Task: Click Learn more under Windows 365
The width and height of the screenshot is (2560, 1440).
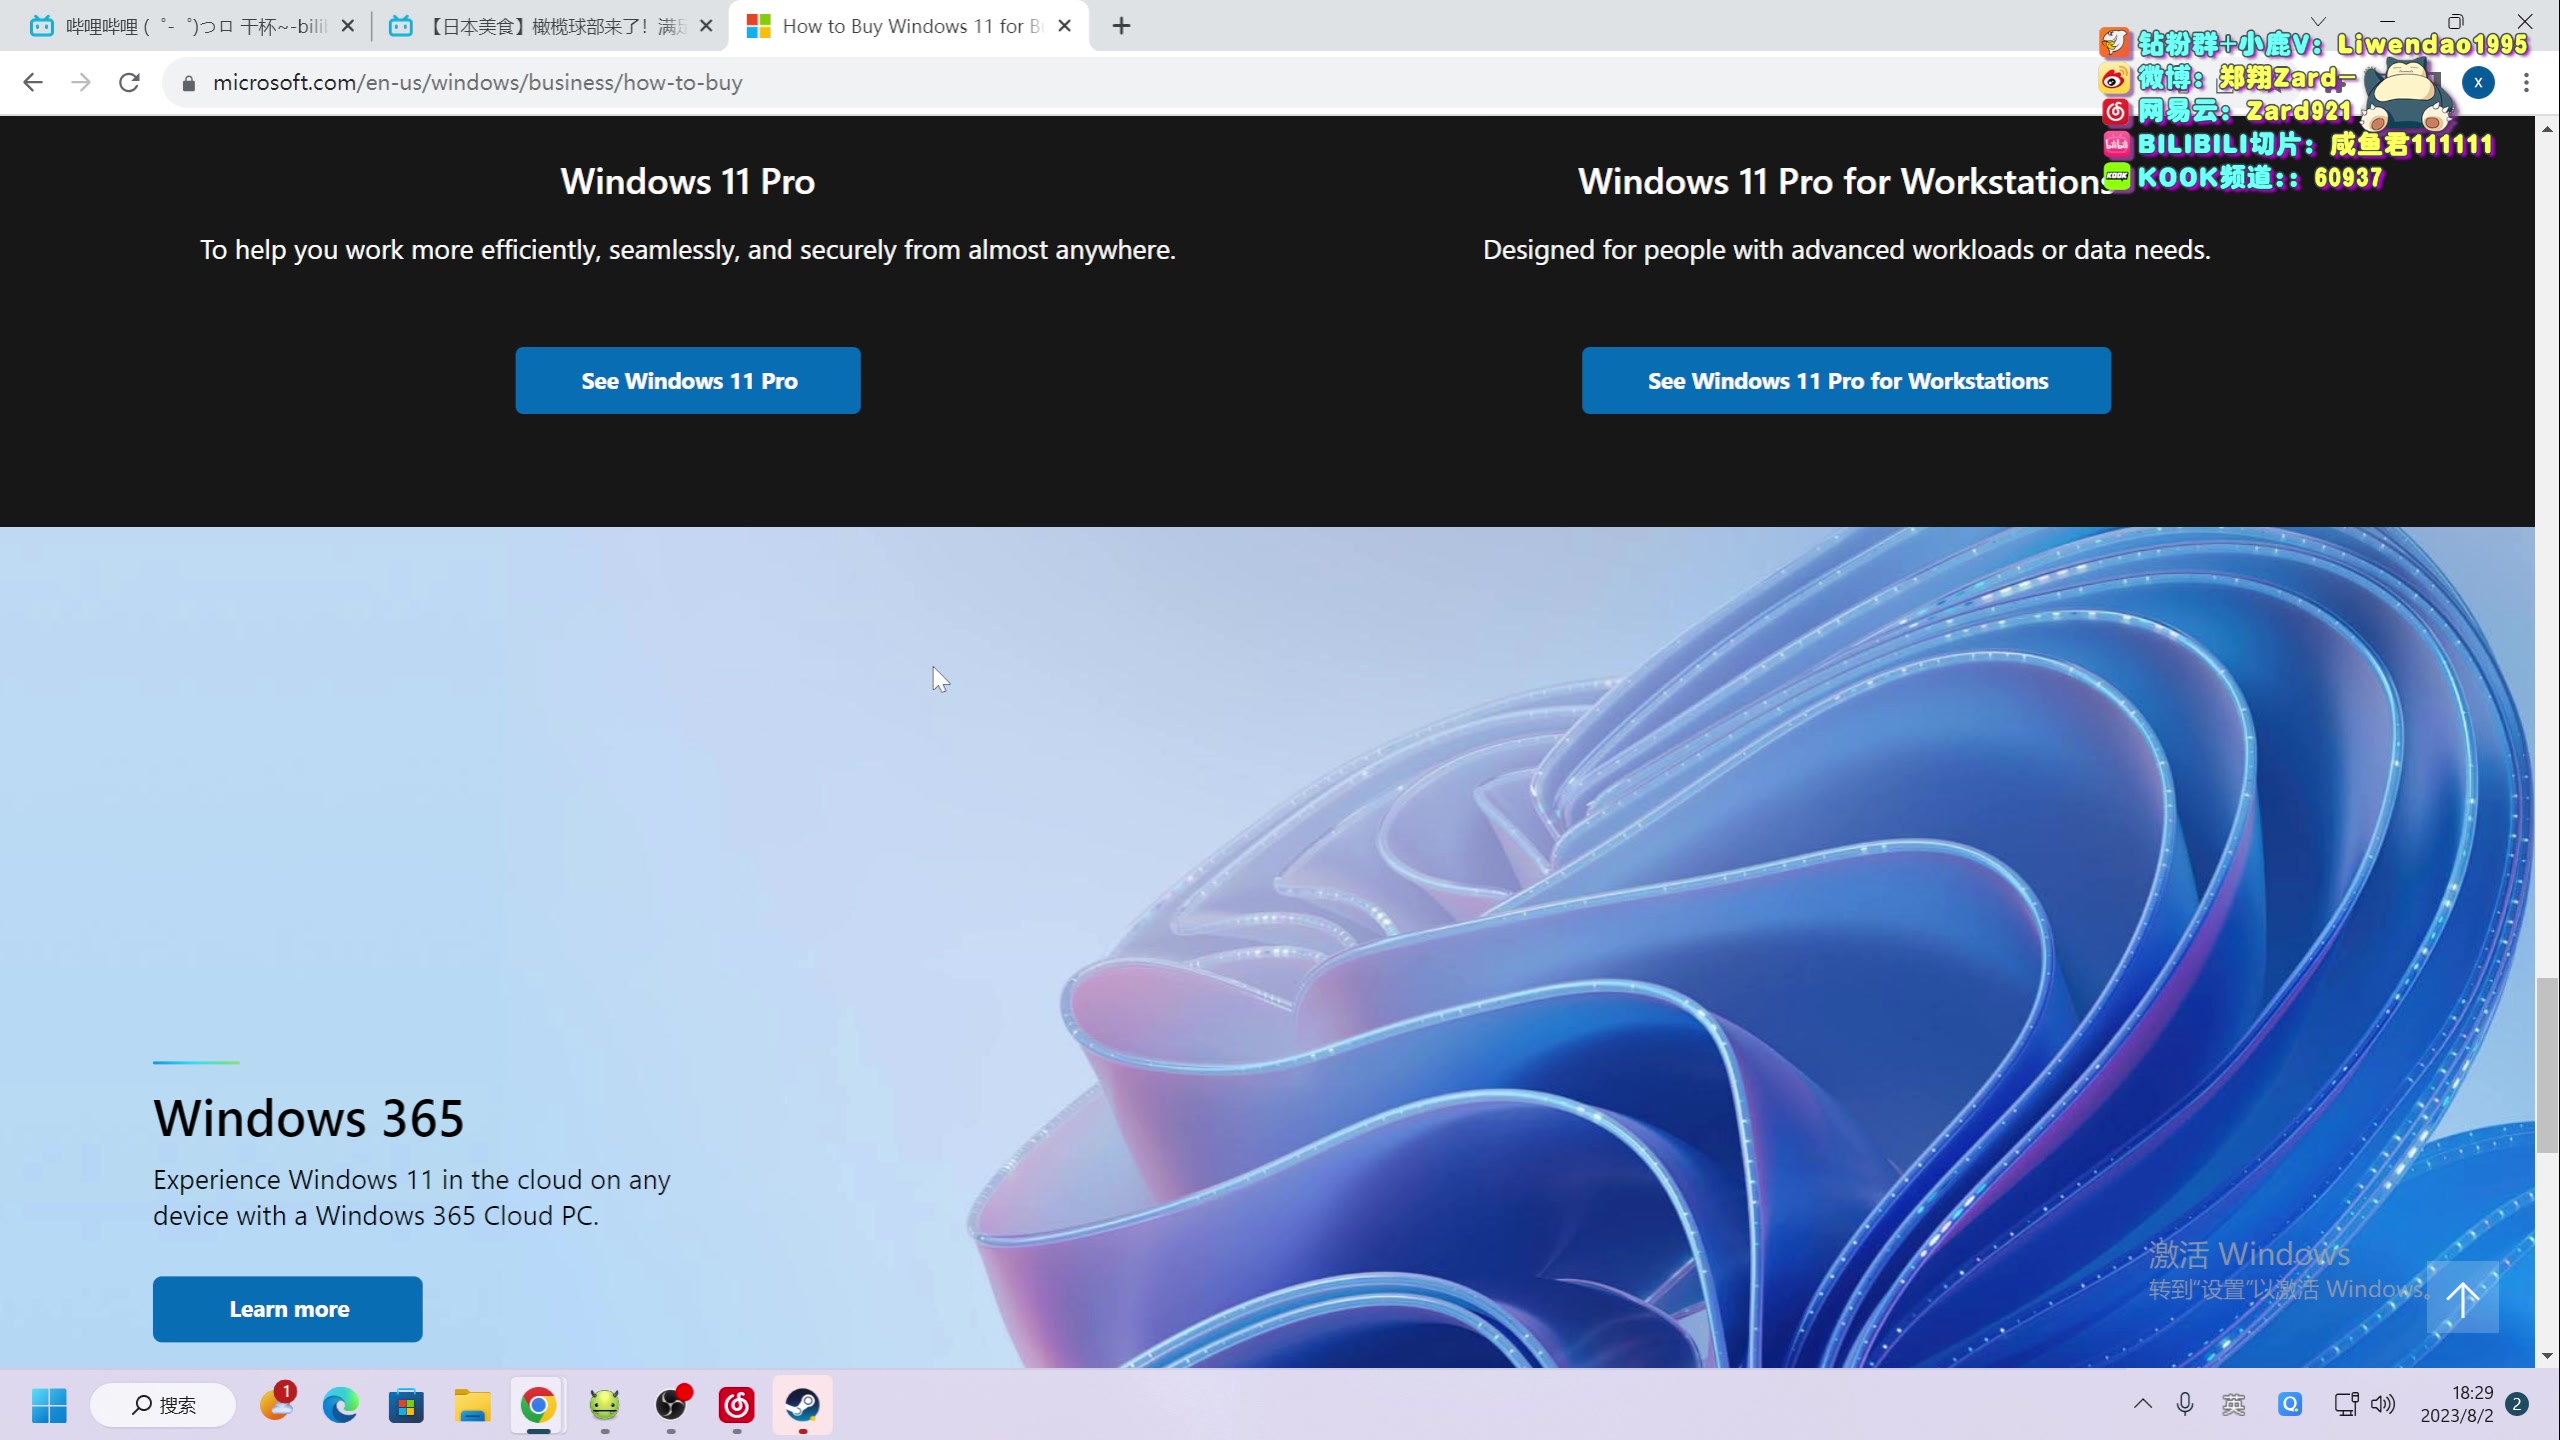Action: 288,1309
